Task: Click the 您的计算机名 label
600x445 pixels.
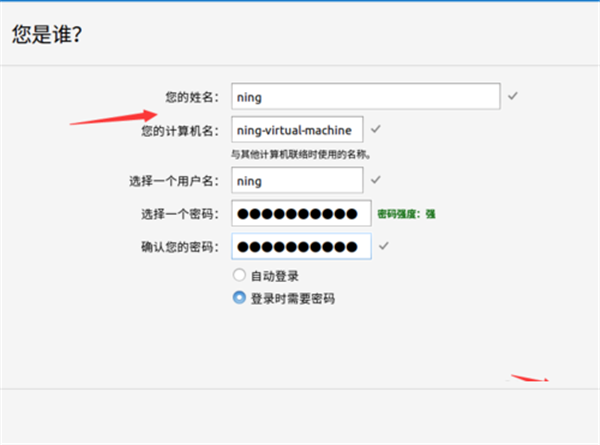Action: [180, 131]
